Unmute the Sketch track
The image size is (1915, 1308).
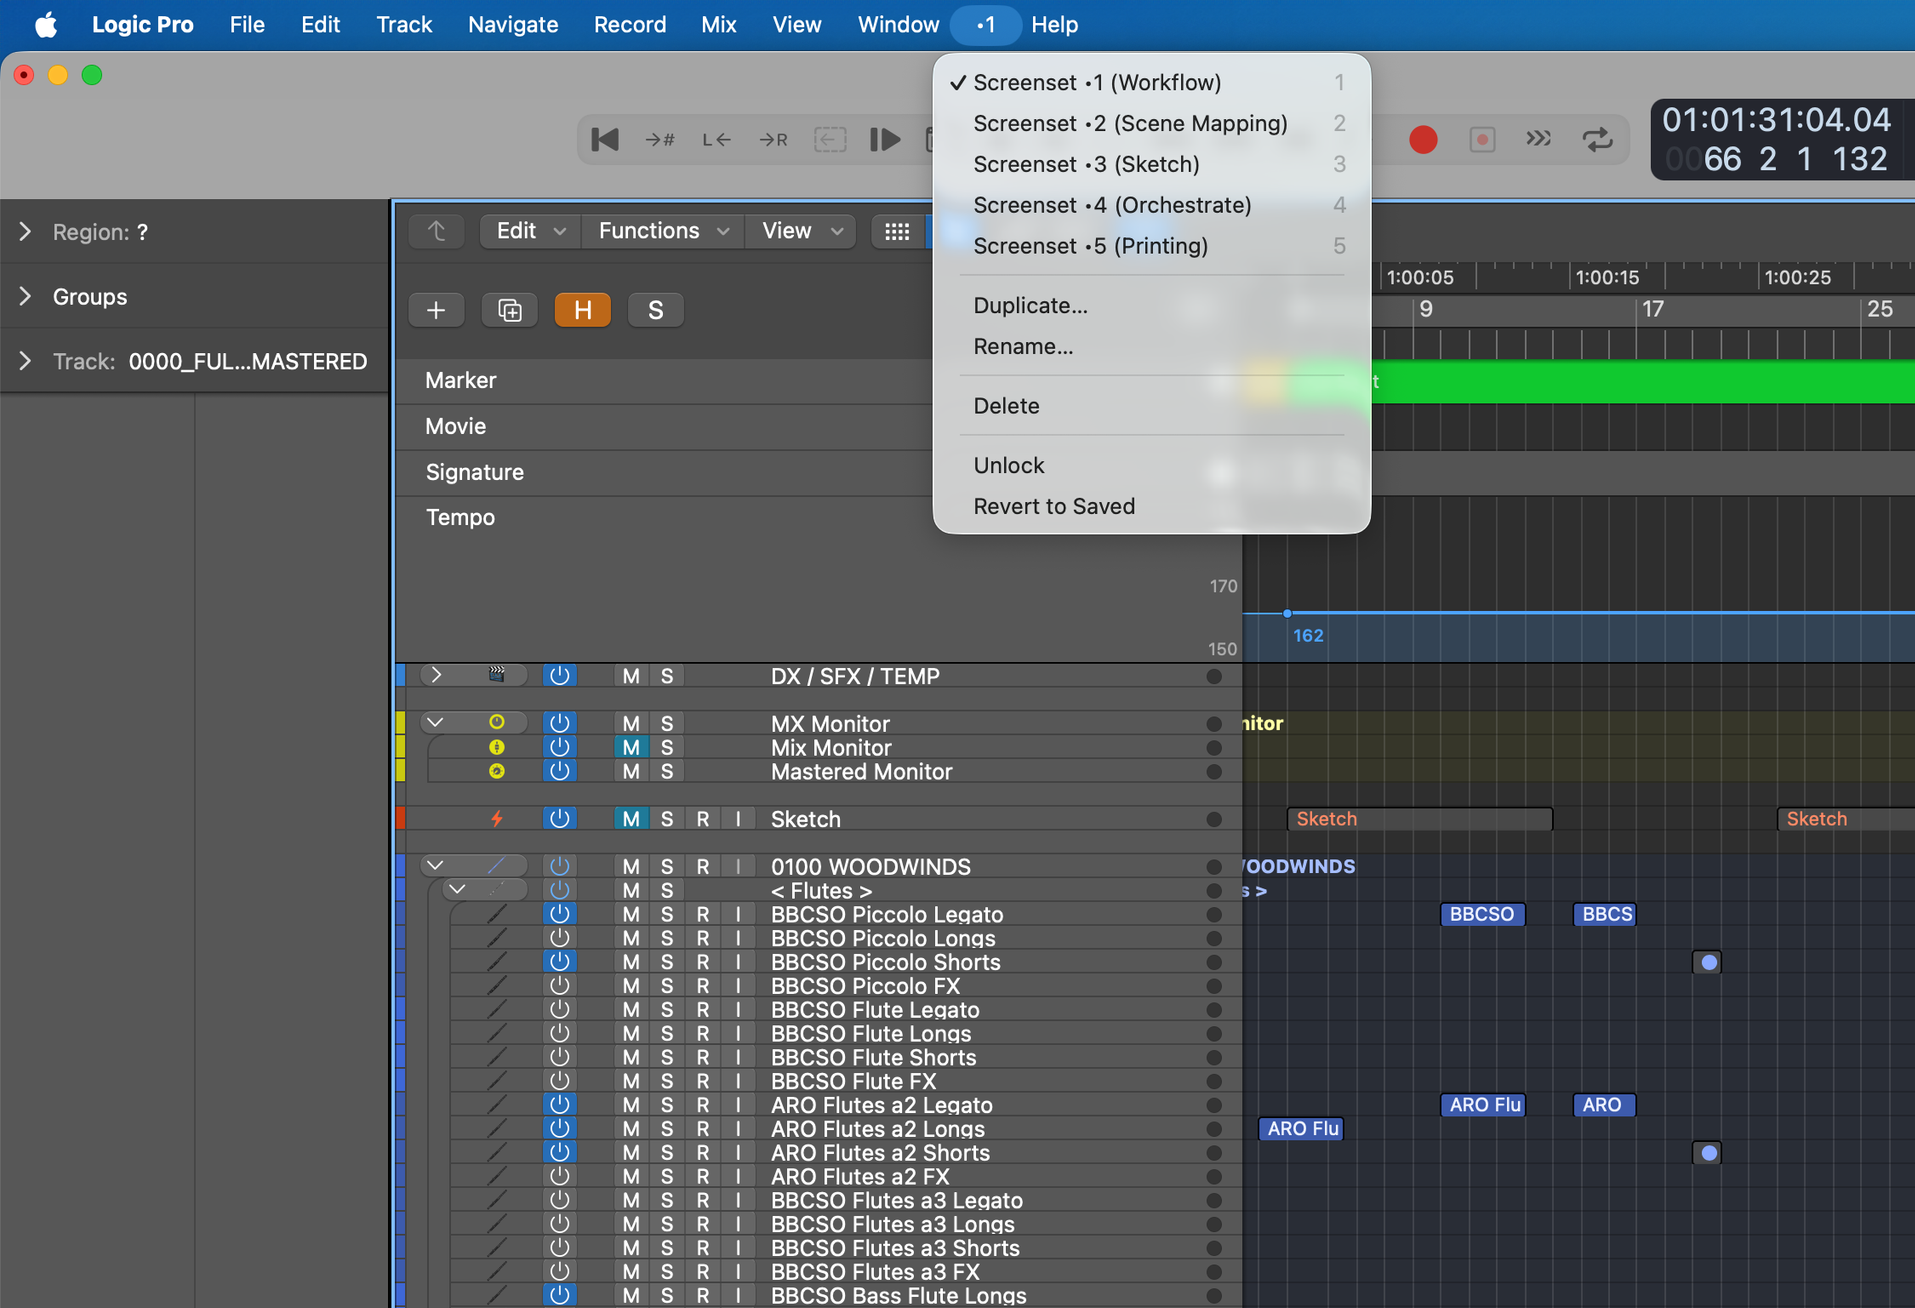coord(630,818)
